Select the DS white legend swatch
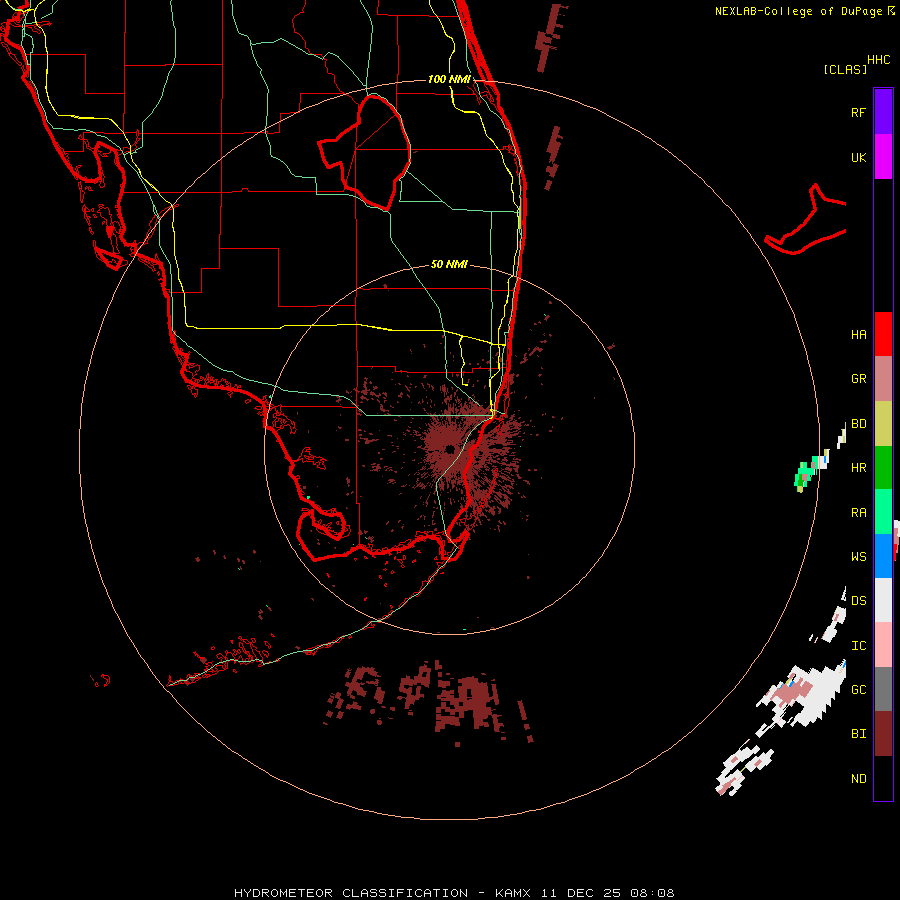The width and height of the screenshot is (900, 900). [883, 600]
